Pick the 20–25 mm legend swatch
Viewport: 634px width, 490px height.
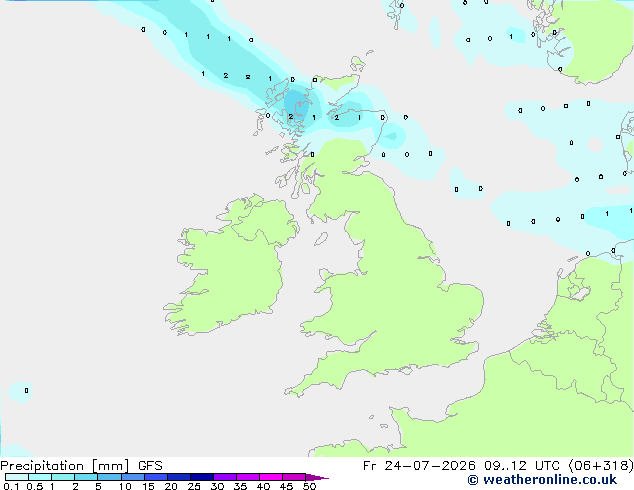[x=179, y=477]
